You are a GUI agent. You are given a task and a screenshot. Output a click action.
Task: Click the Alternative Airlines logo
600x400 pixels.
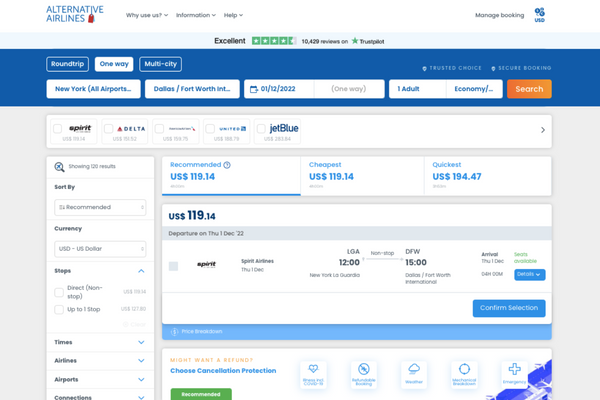click(75, 14)
